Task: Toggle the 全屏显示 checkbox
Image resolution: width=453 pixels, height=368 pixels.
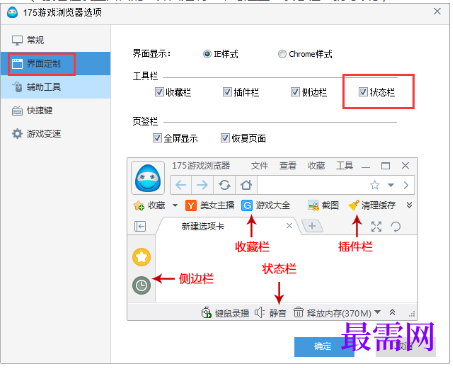Action: pos(157,138)
